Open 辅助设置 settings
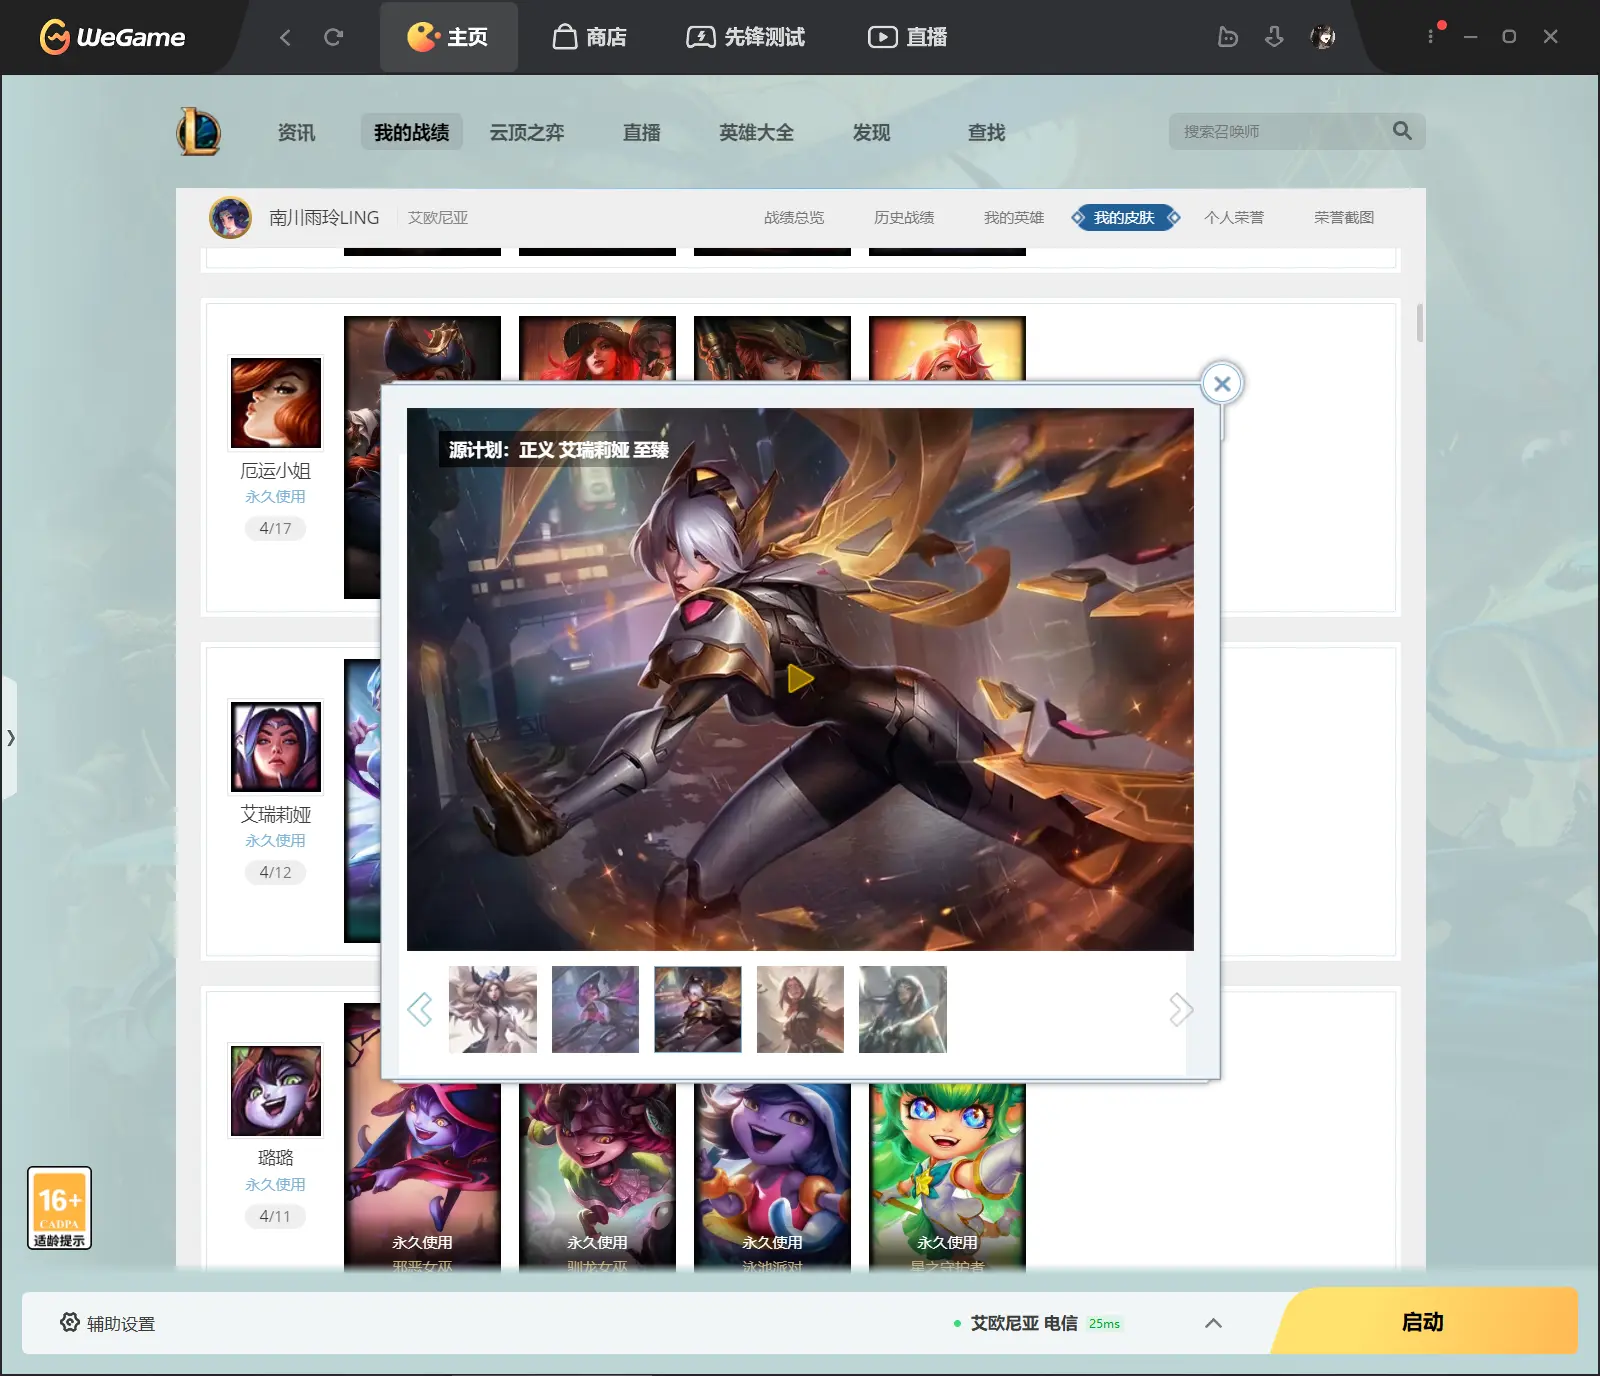 [108, 1323]
